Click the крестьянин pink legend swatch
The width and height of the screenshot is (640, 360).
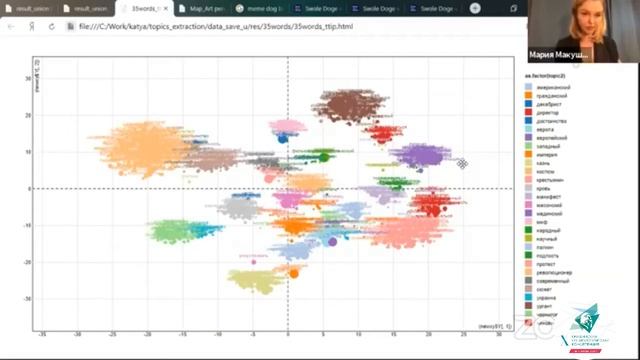[528, 180]
